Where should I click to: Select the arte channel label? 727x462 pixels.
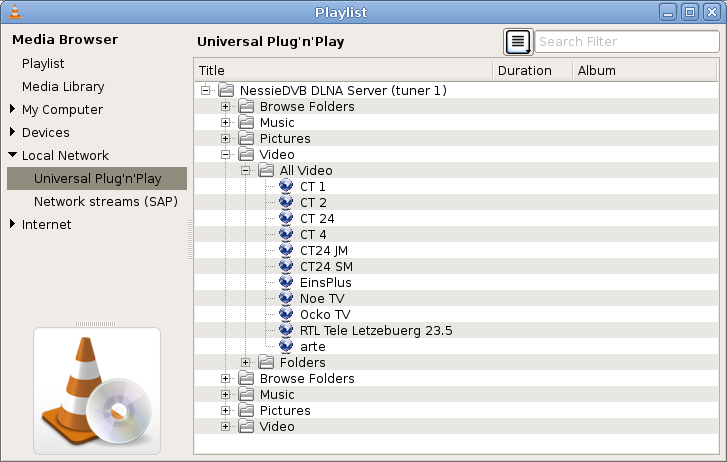tap(312, 346)
